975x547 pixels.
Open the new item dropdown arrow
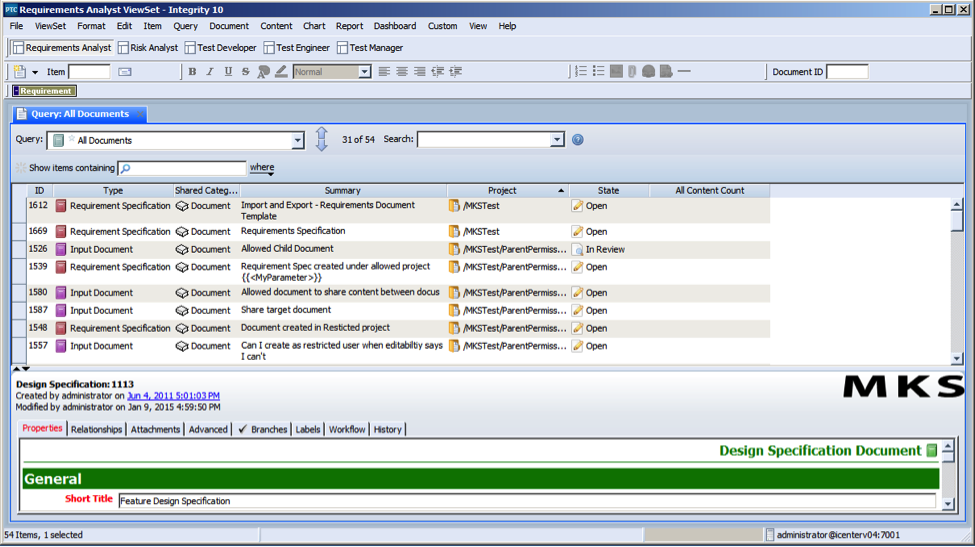(x=35, y=72)
